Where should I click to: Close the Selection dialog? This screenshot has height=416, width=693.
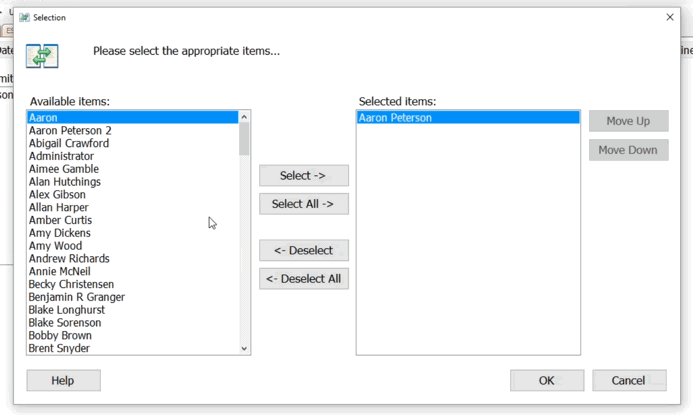[x=670, y=17]
